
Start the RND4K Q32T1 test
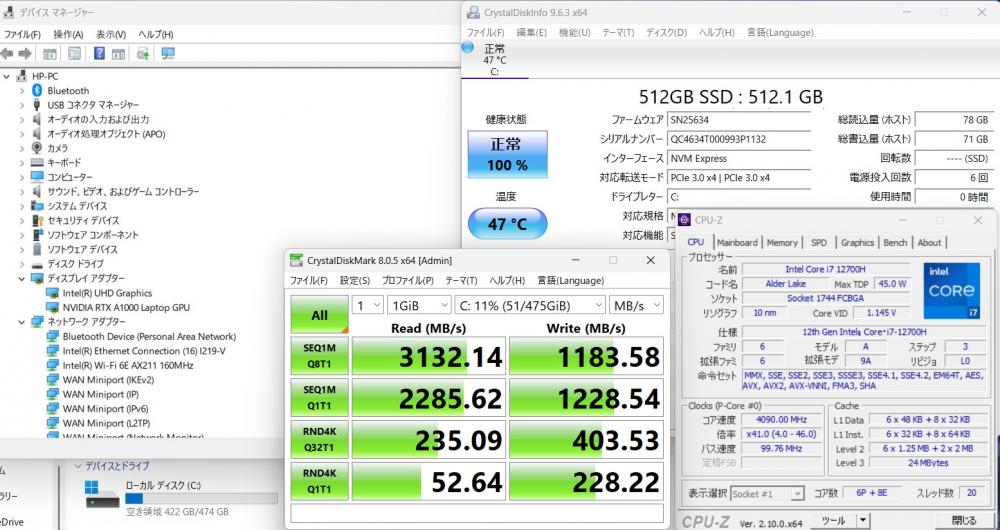pyautogui.click(x=320, y=439)
